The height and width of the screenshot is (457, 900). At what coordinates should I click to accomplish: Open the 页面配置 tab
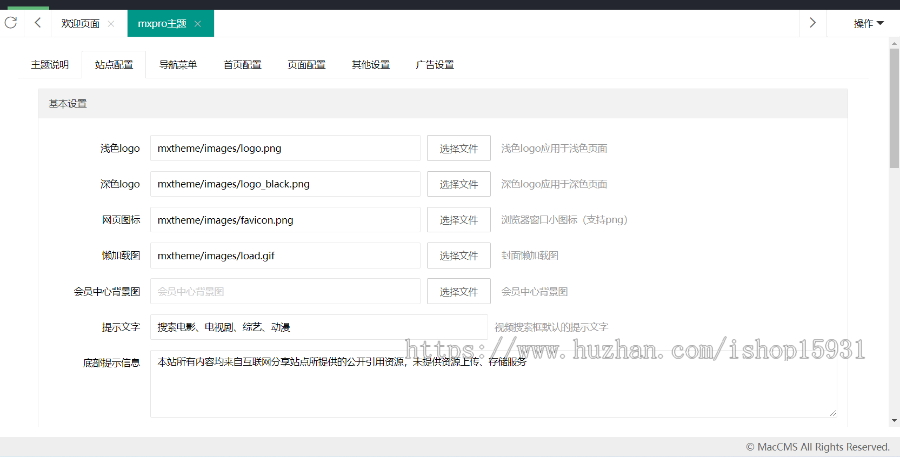[x=307, y=64]
